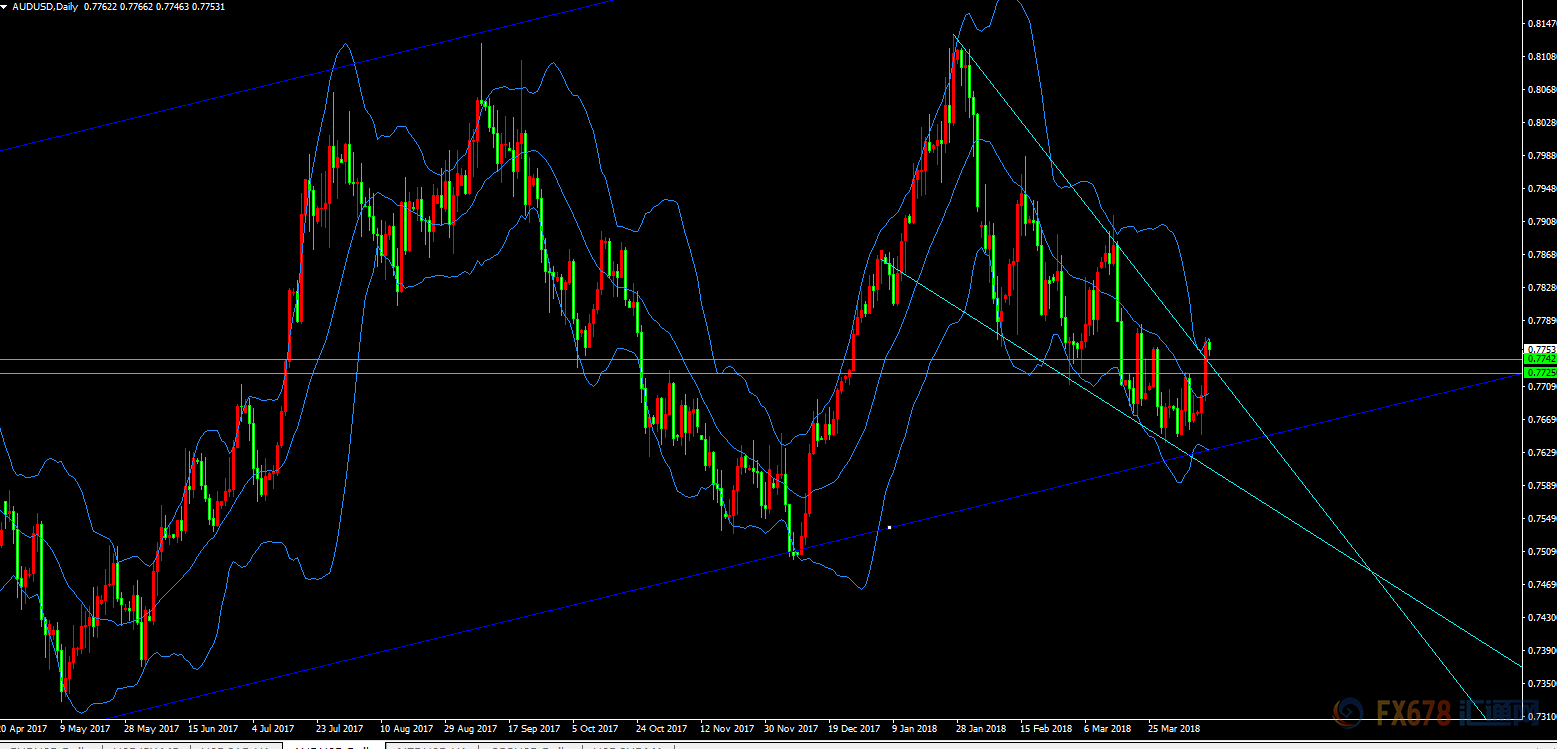This screenshot has width=1557, height=749.
Task: Select the green price label 0.7725
Action: [1539, 372]
